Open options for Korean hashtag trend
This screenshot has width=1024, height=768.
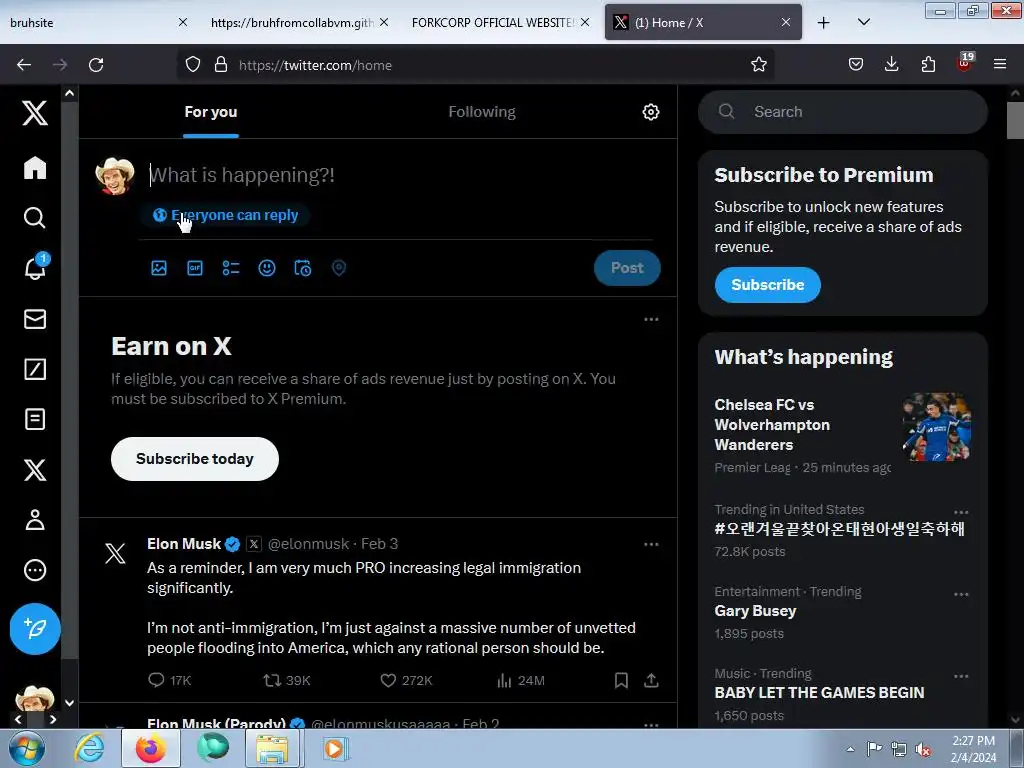pos(961,513)
